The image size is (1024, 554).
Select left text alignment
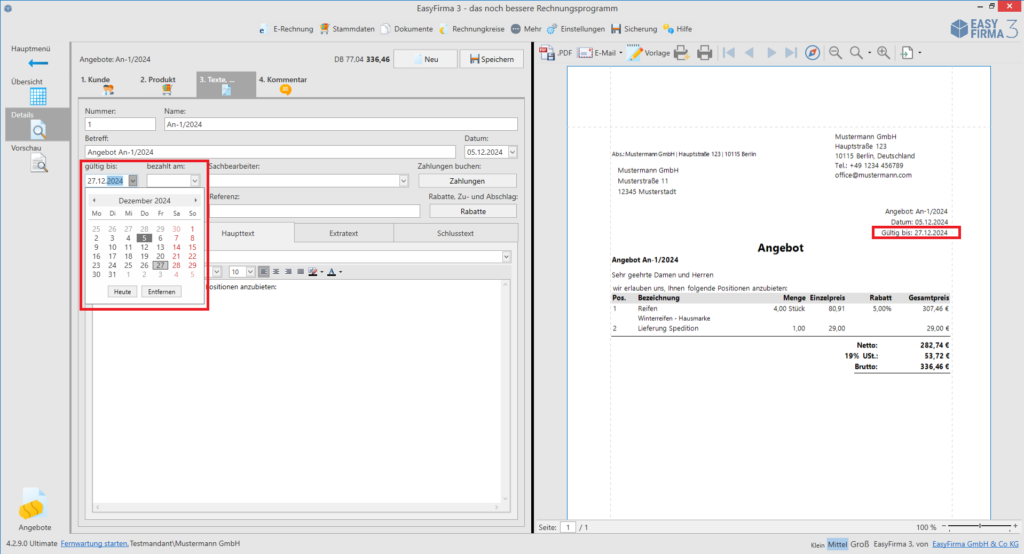[263, 272]
